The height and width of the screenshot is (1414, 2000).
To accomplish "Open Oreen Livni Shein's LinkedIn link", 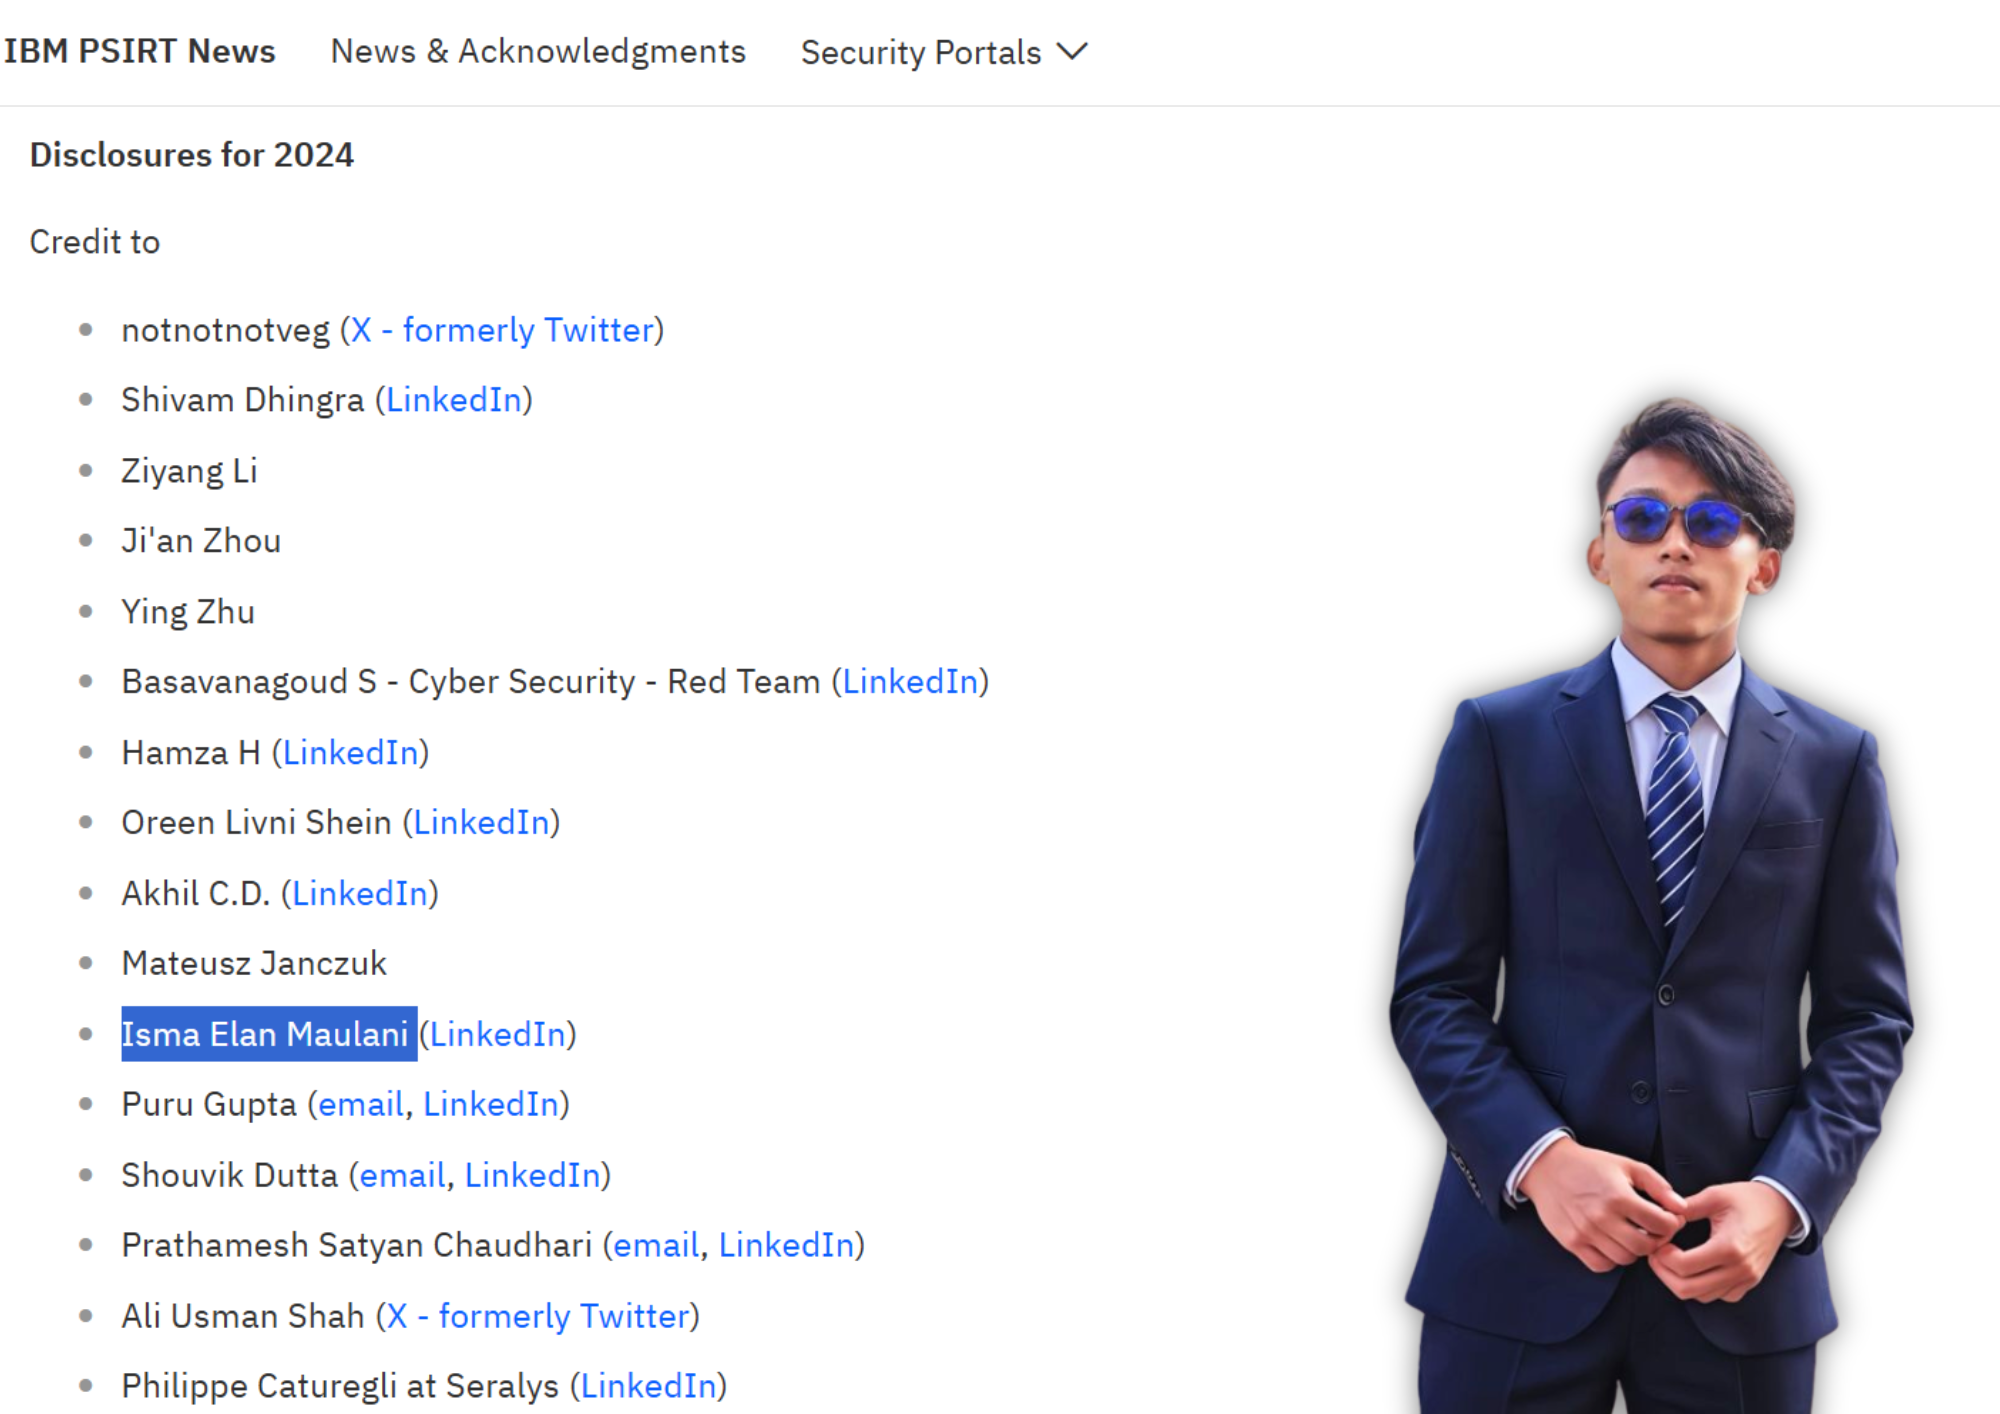I will (x=482, y=823).
